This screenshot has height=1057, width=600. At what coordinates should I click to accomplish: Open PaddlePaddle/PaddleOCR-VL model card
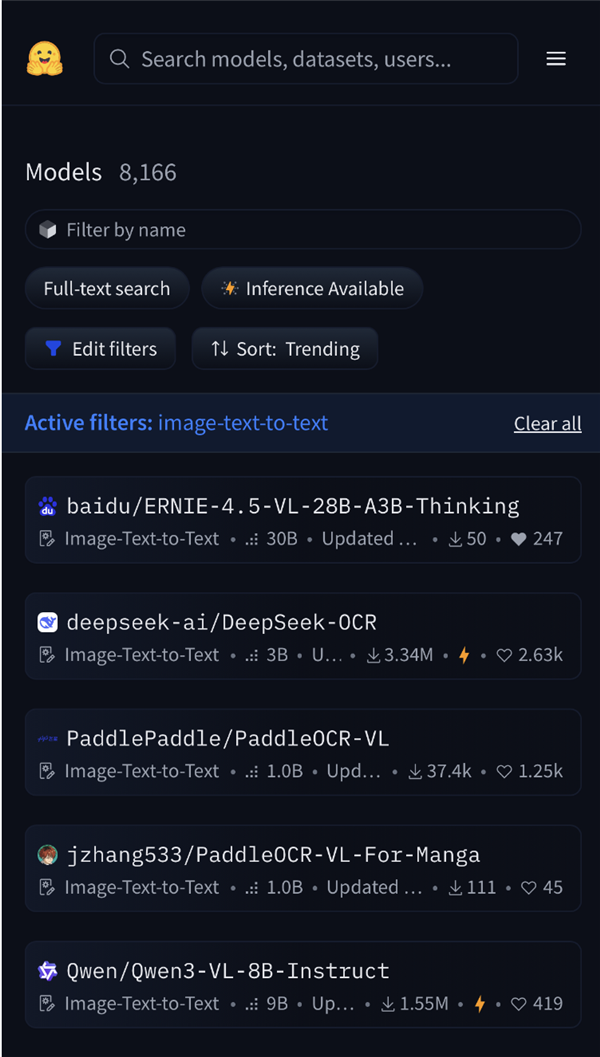pyautogui.click(x=228, y=739)
